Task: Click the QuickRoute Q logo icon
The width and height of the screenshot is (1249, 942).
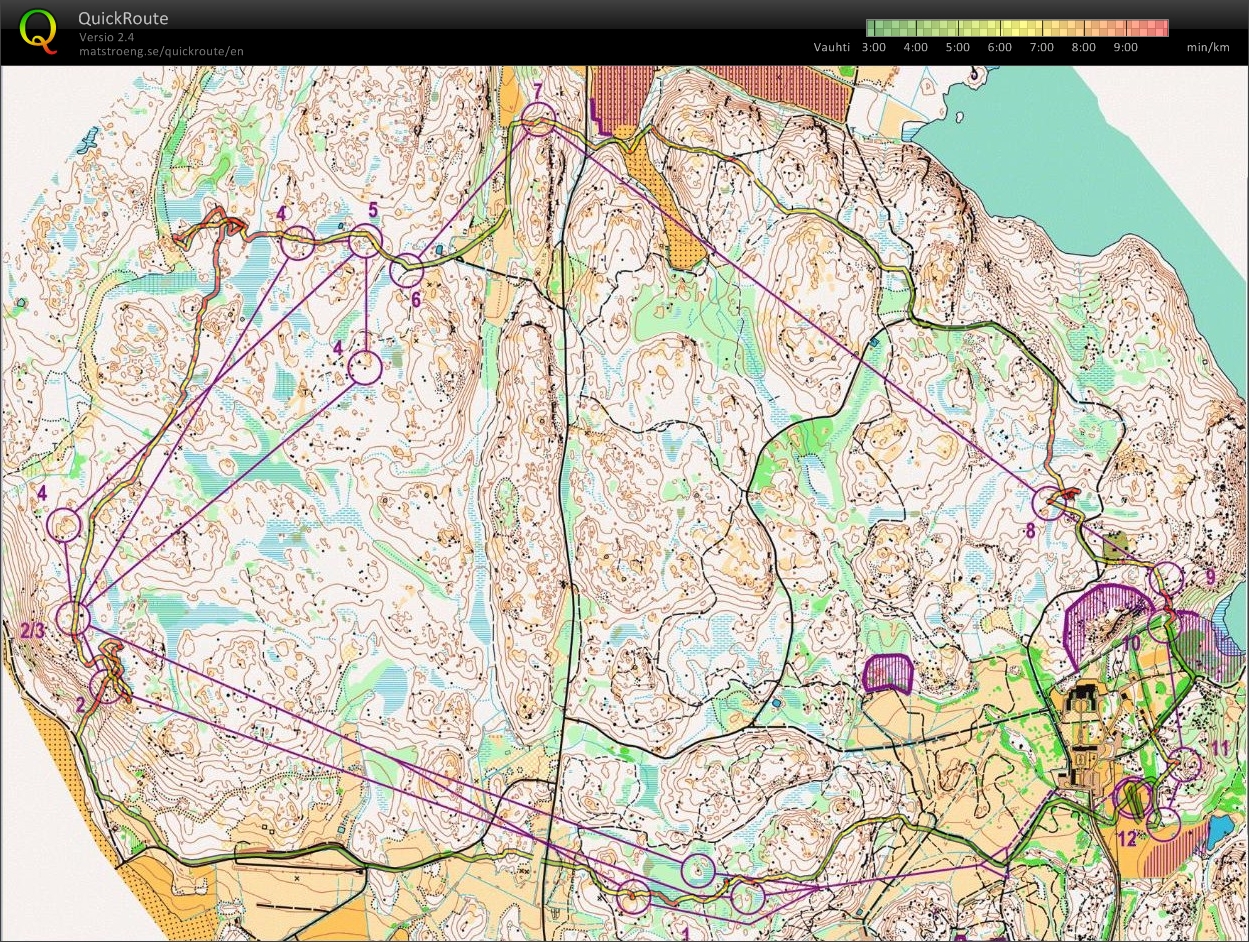Action: (x=39, y=30)
